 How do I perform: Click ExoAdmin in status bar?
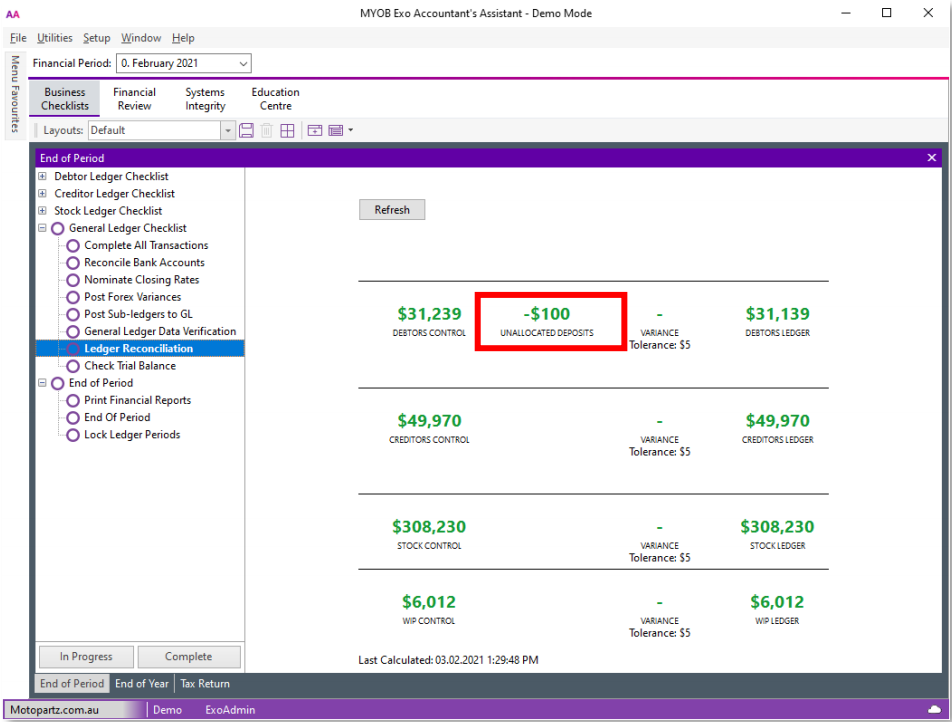click(x=230, y=710)
